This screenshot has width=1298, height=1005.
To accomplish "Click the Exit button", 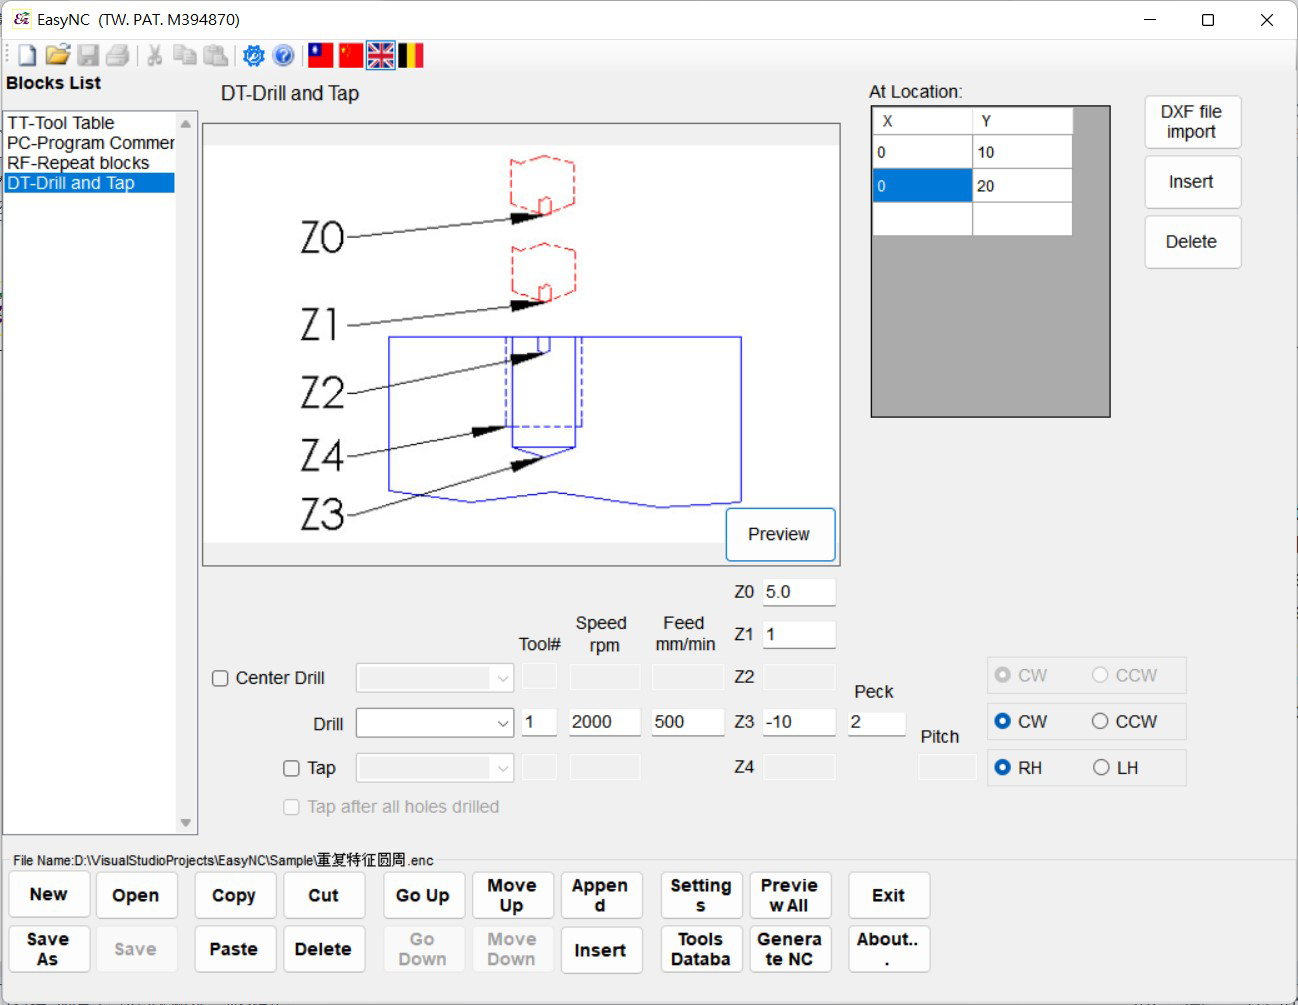I will point(889,895).
